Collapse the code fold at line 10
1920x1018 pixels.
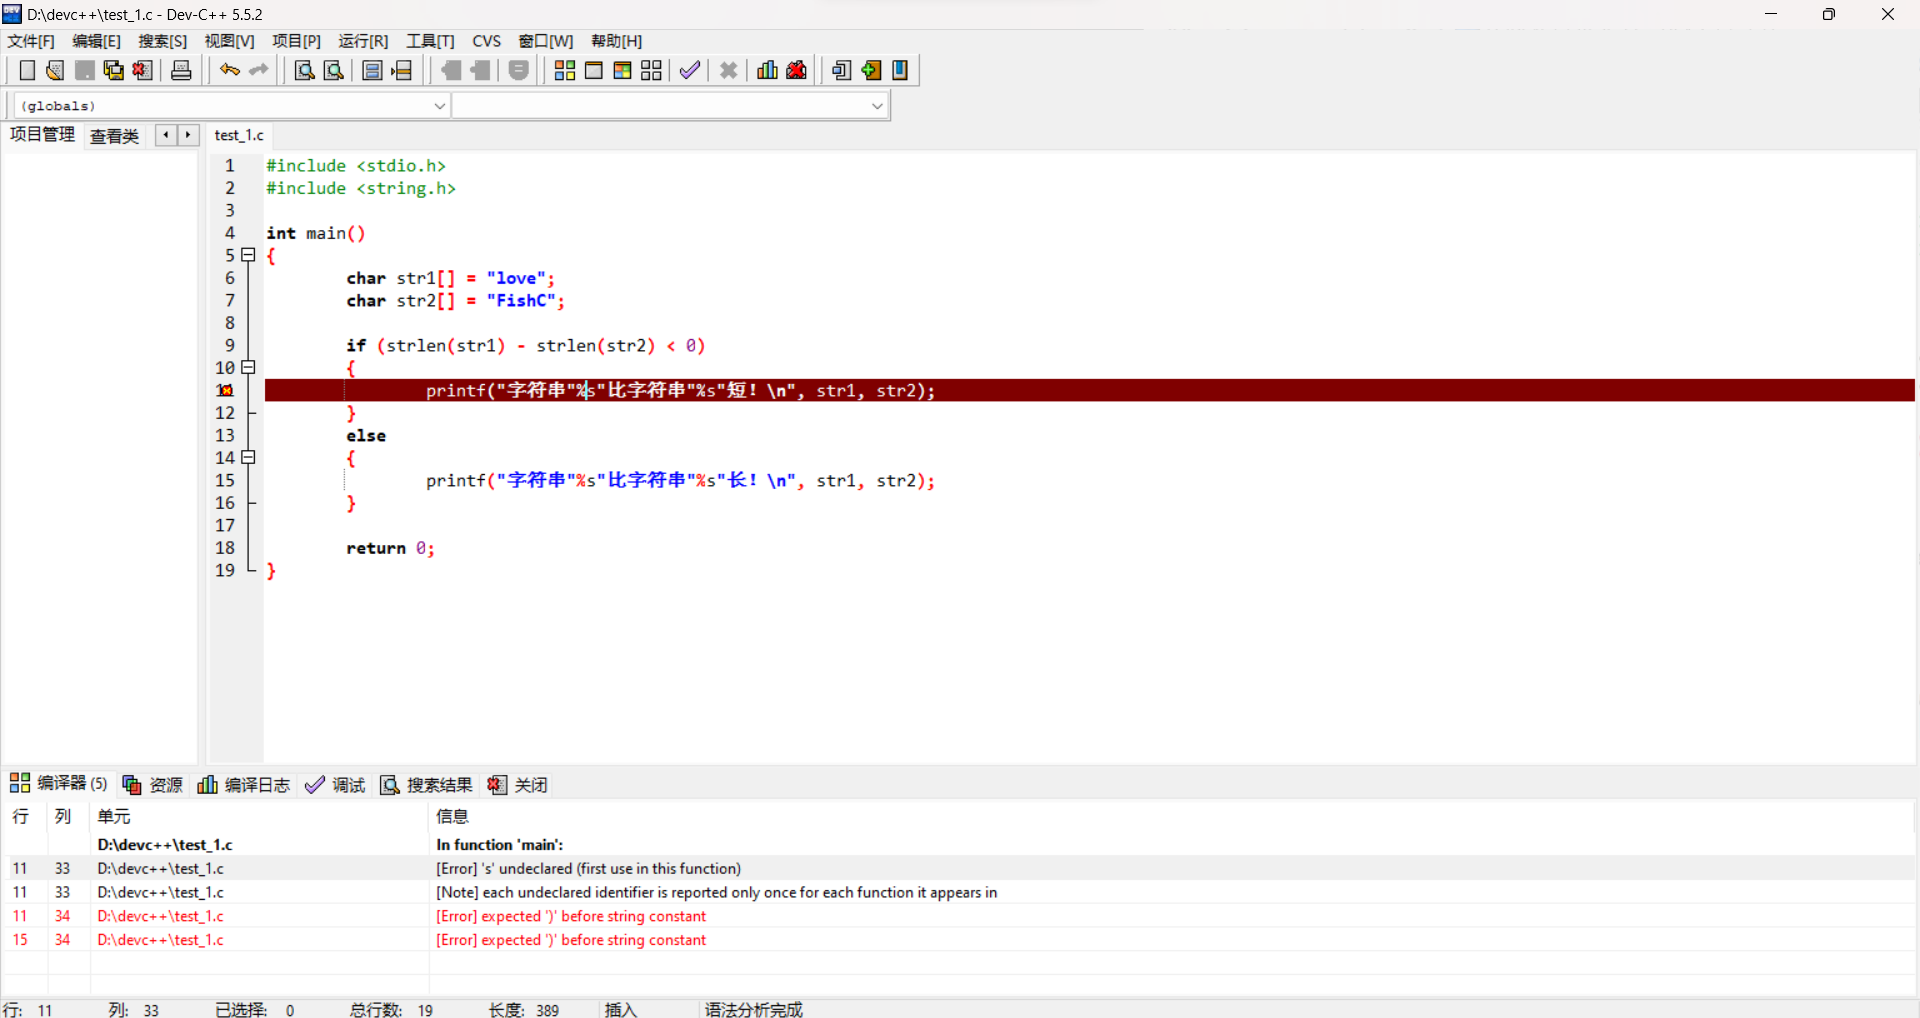[249, 367]
